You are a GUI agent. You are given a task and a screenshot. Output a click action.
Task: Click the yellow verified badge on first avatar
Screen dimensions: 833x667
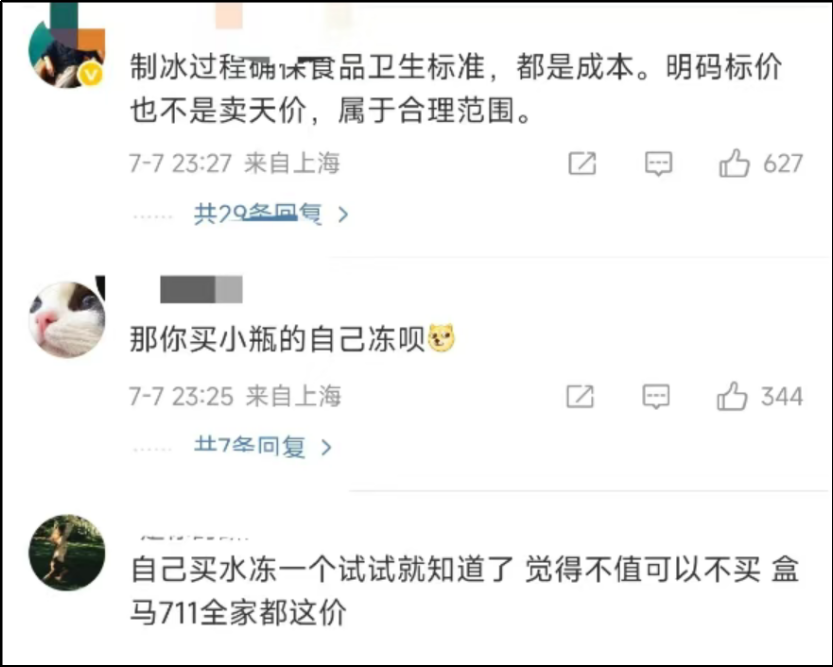(x=91, y=75)
